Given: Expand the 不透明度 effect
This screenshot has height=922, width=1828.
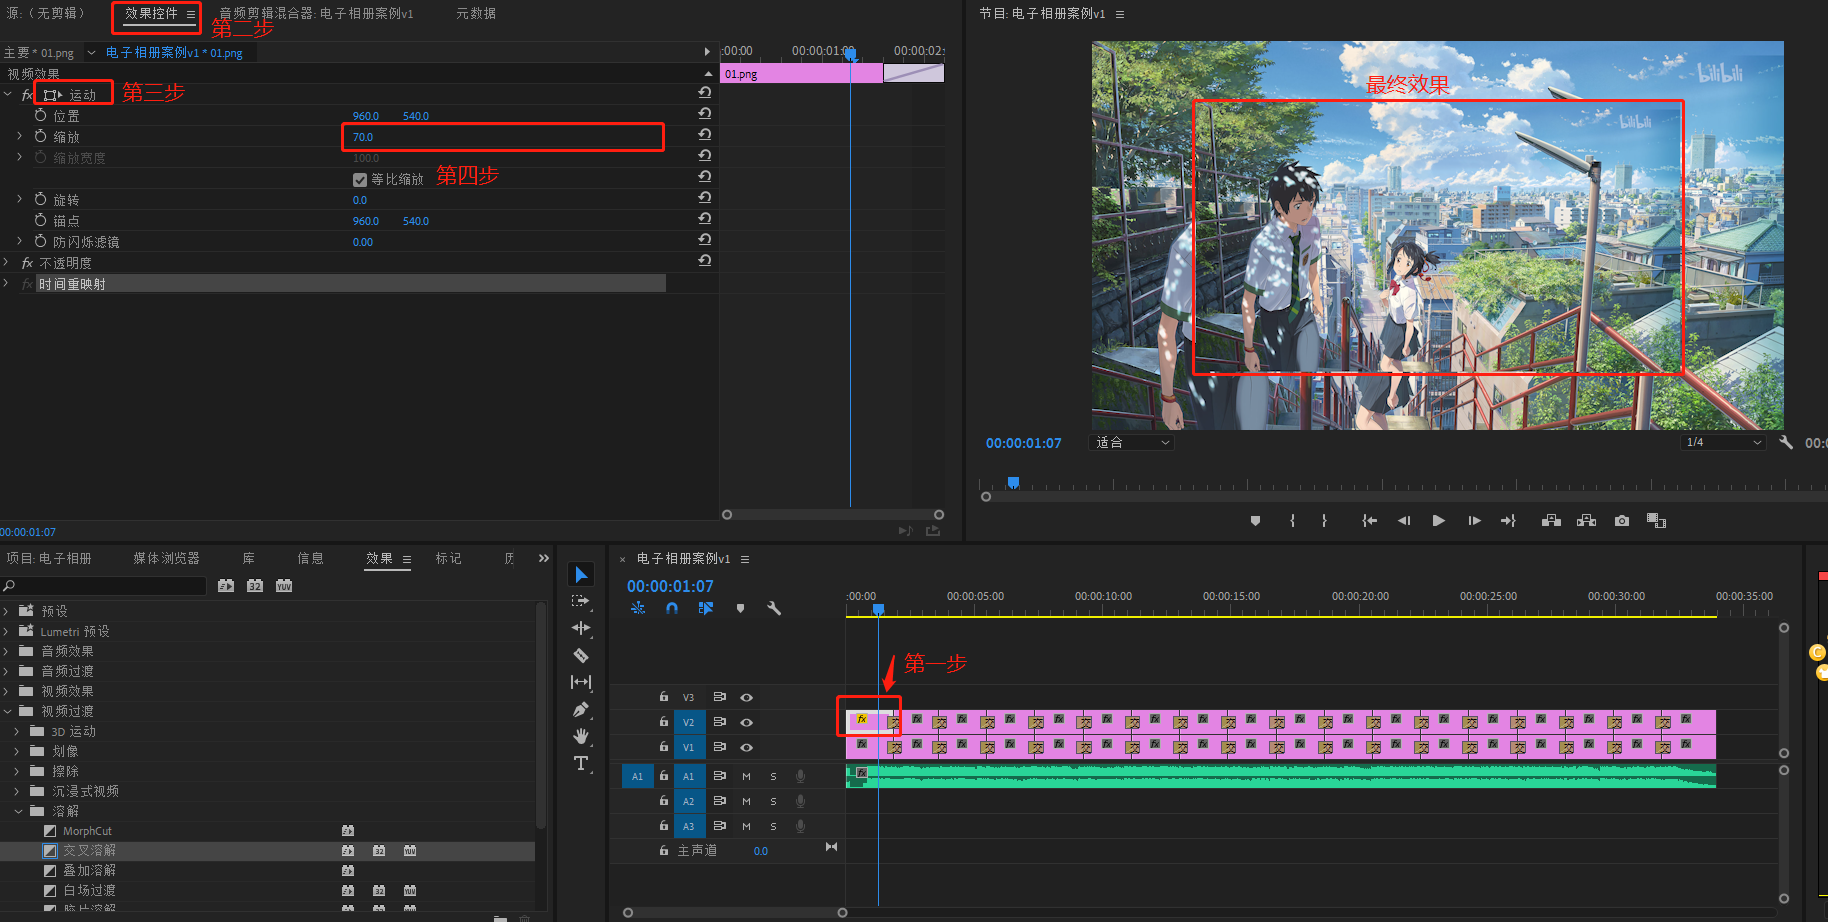Looking at the screenshot, I should [7, 262].
